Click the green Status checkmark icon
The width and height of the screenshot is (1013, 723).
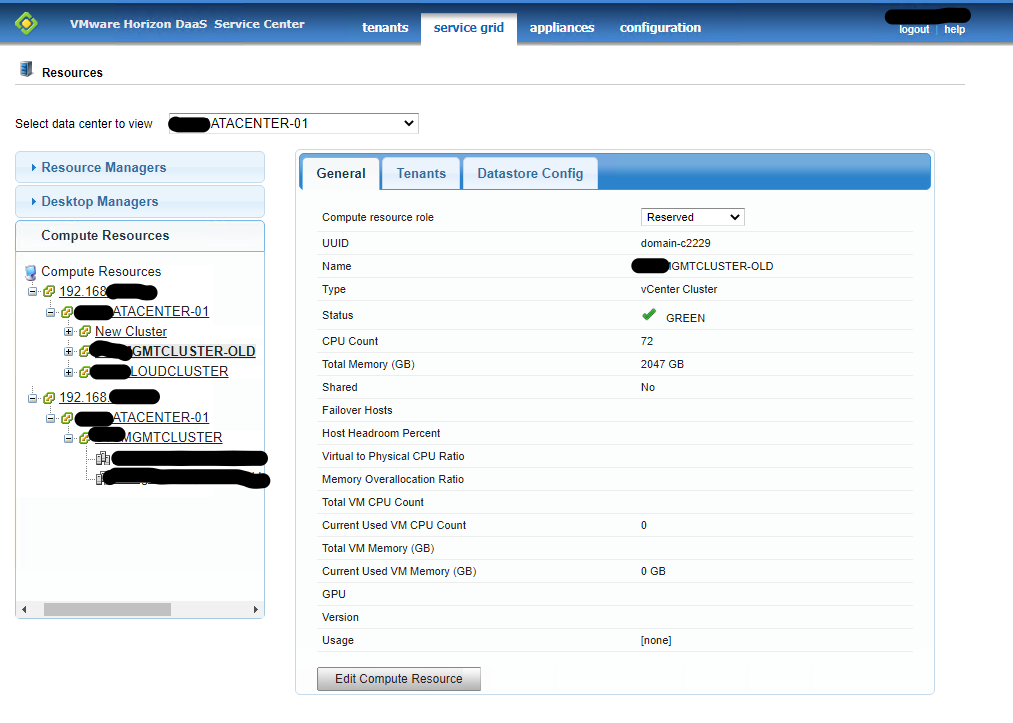(649, 315)
